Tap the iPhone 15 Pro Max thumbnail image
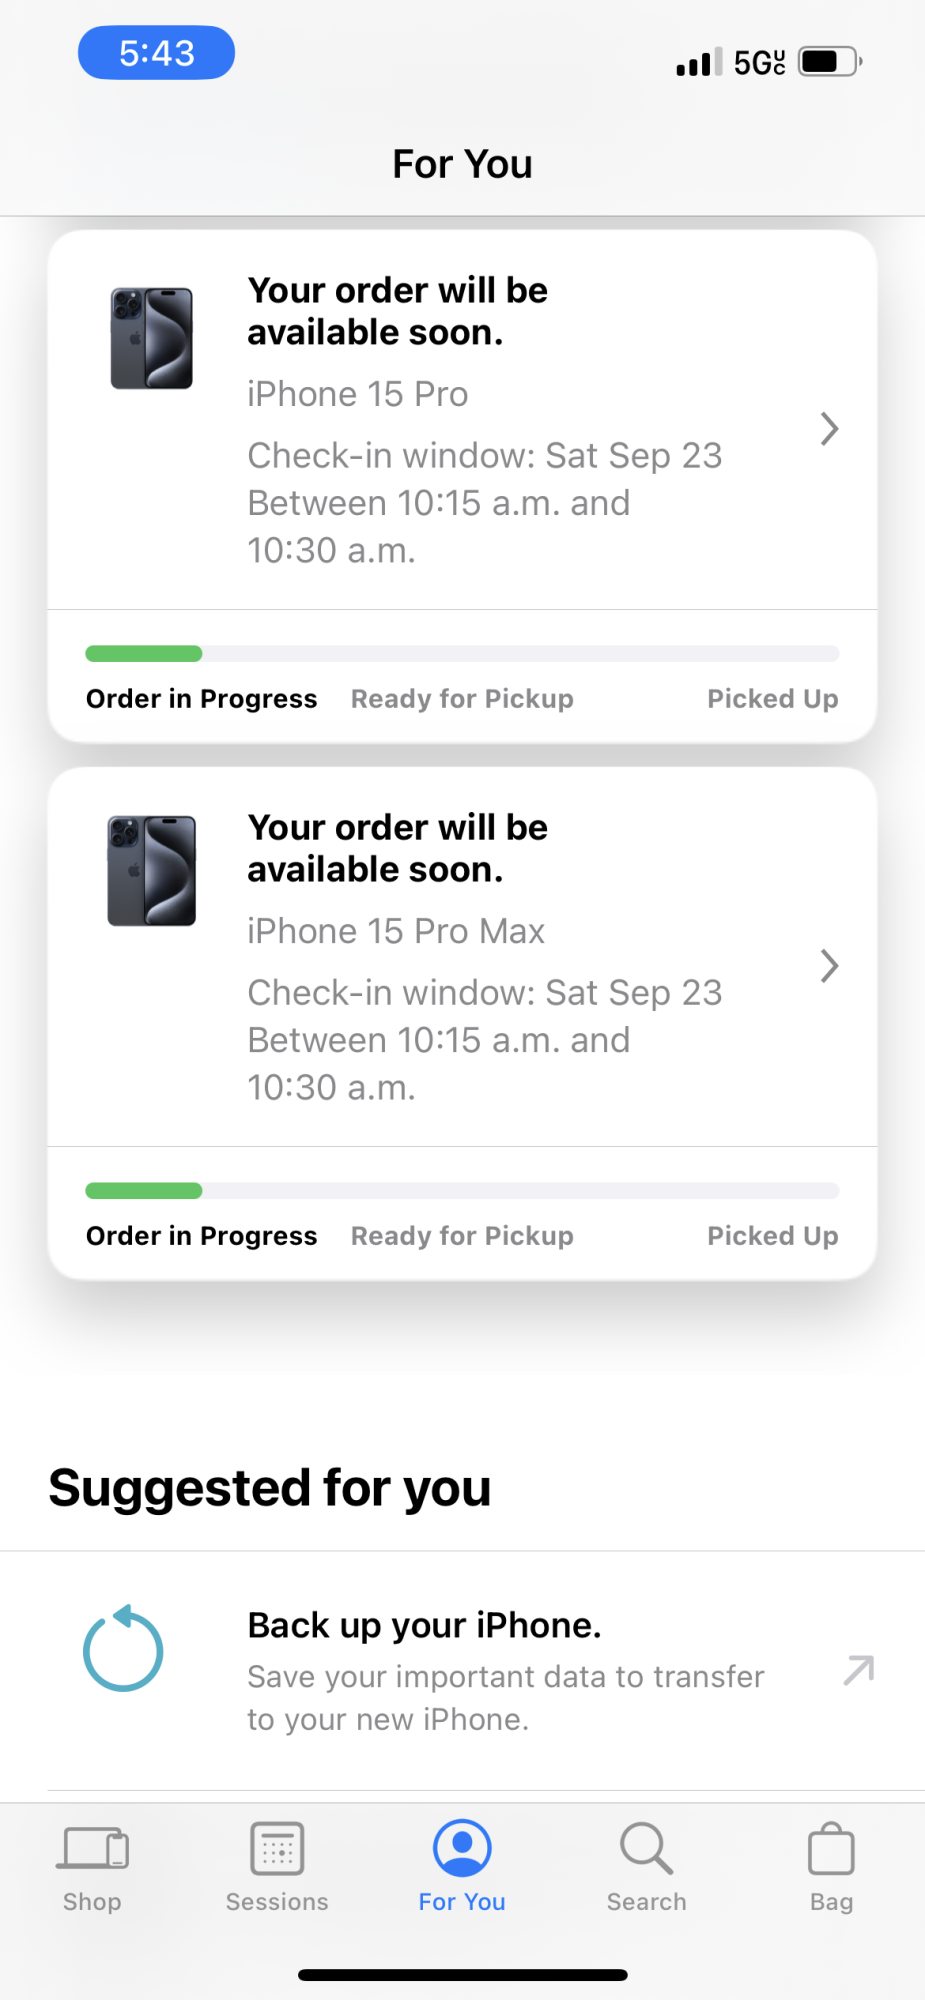 pyautogui.click(x=151, y=871)
